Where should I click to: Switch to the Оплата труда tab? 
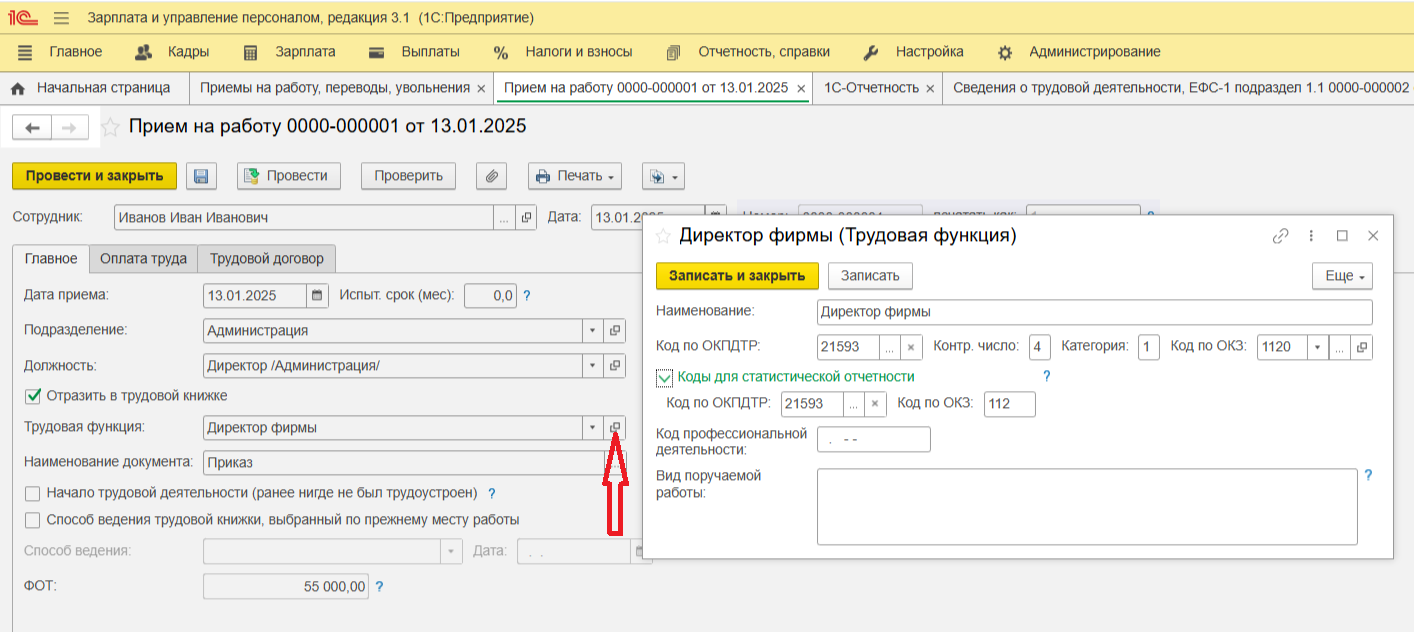[x=143, y=259]
